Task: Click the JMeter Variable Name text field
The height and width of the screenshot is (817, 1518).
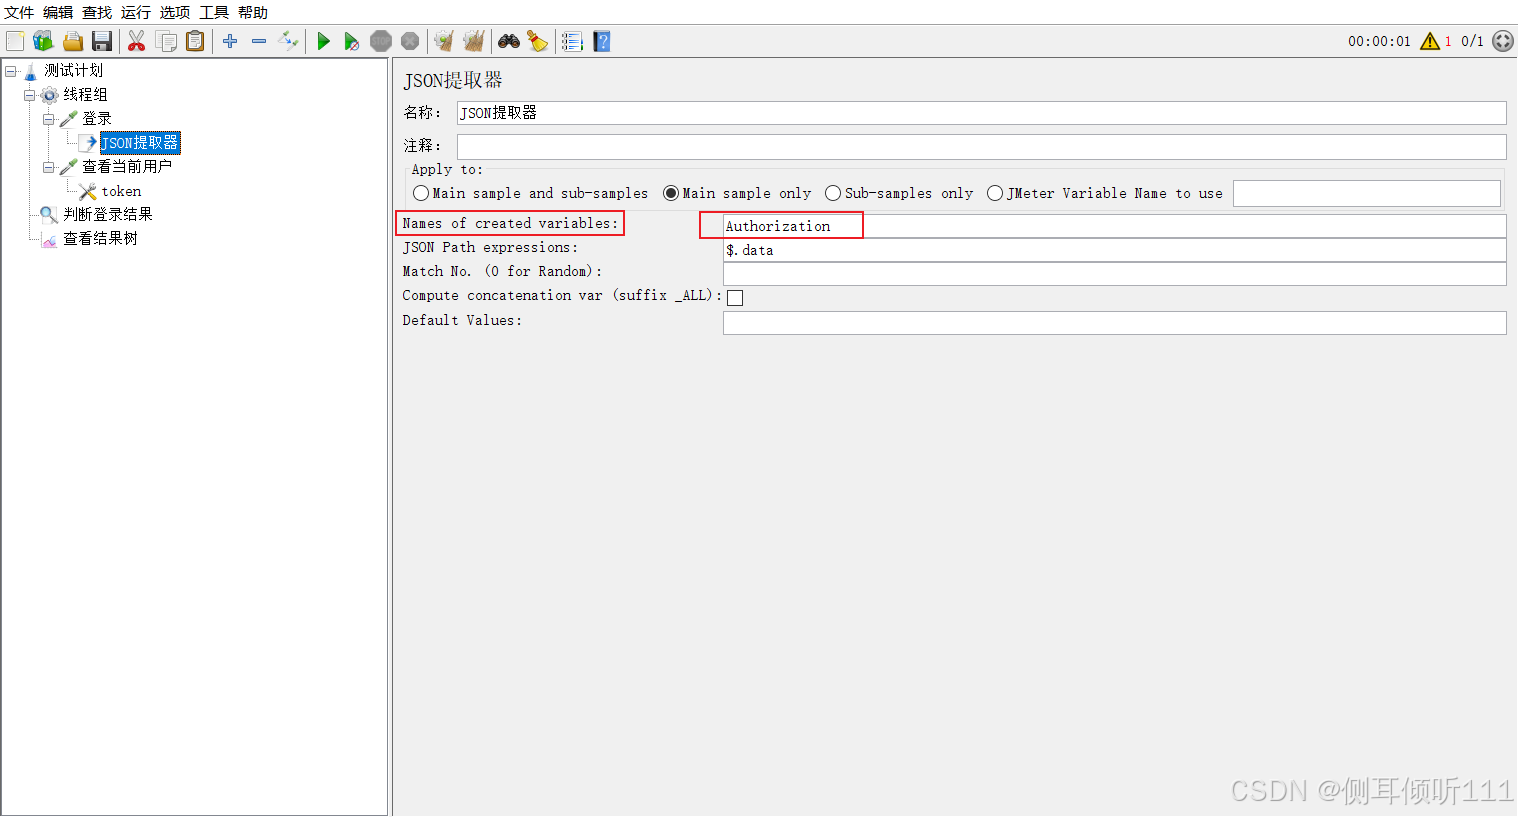Action: [x=1367, y=193]
